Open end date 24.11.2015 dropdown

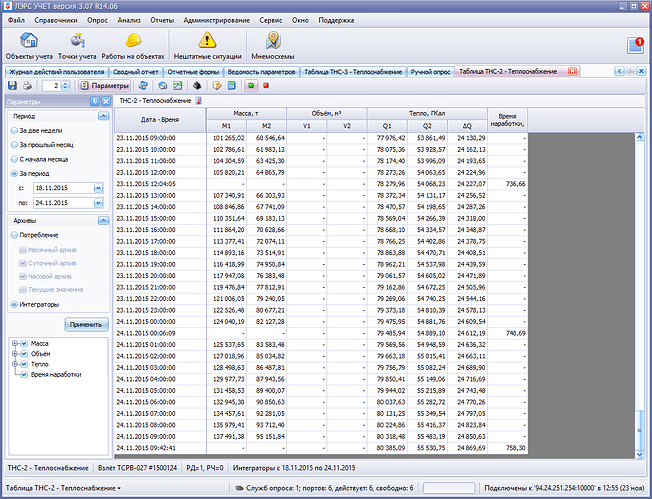pyautogui.click(x=98, y=203)
